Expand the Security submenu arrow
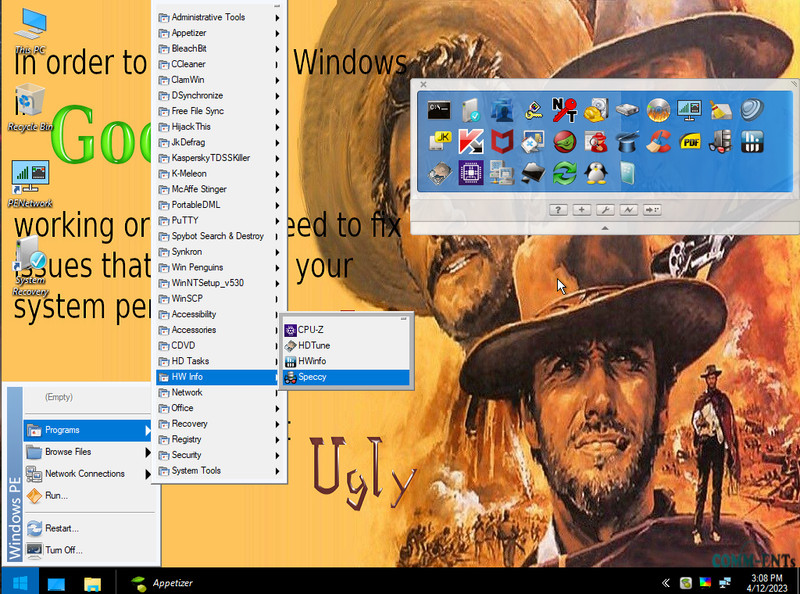Image resolution: width=800 pixels, height=594 pixels. pyautogui.click(x=278, y=456)
